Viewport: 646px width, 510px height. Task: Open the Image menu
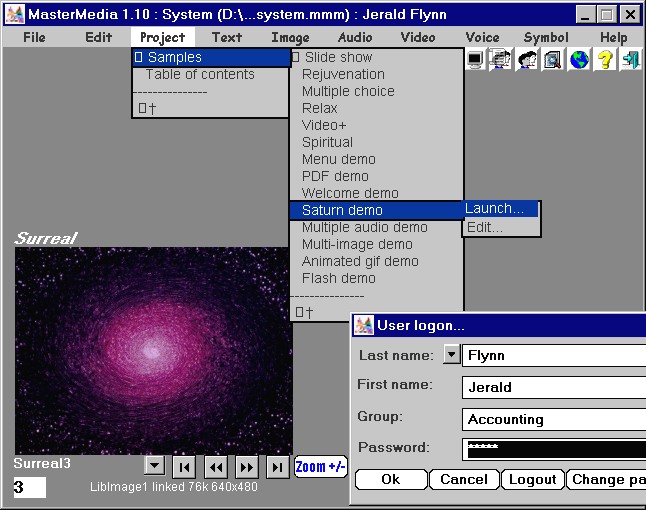[x=290, y=37]
